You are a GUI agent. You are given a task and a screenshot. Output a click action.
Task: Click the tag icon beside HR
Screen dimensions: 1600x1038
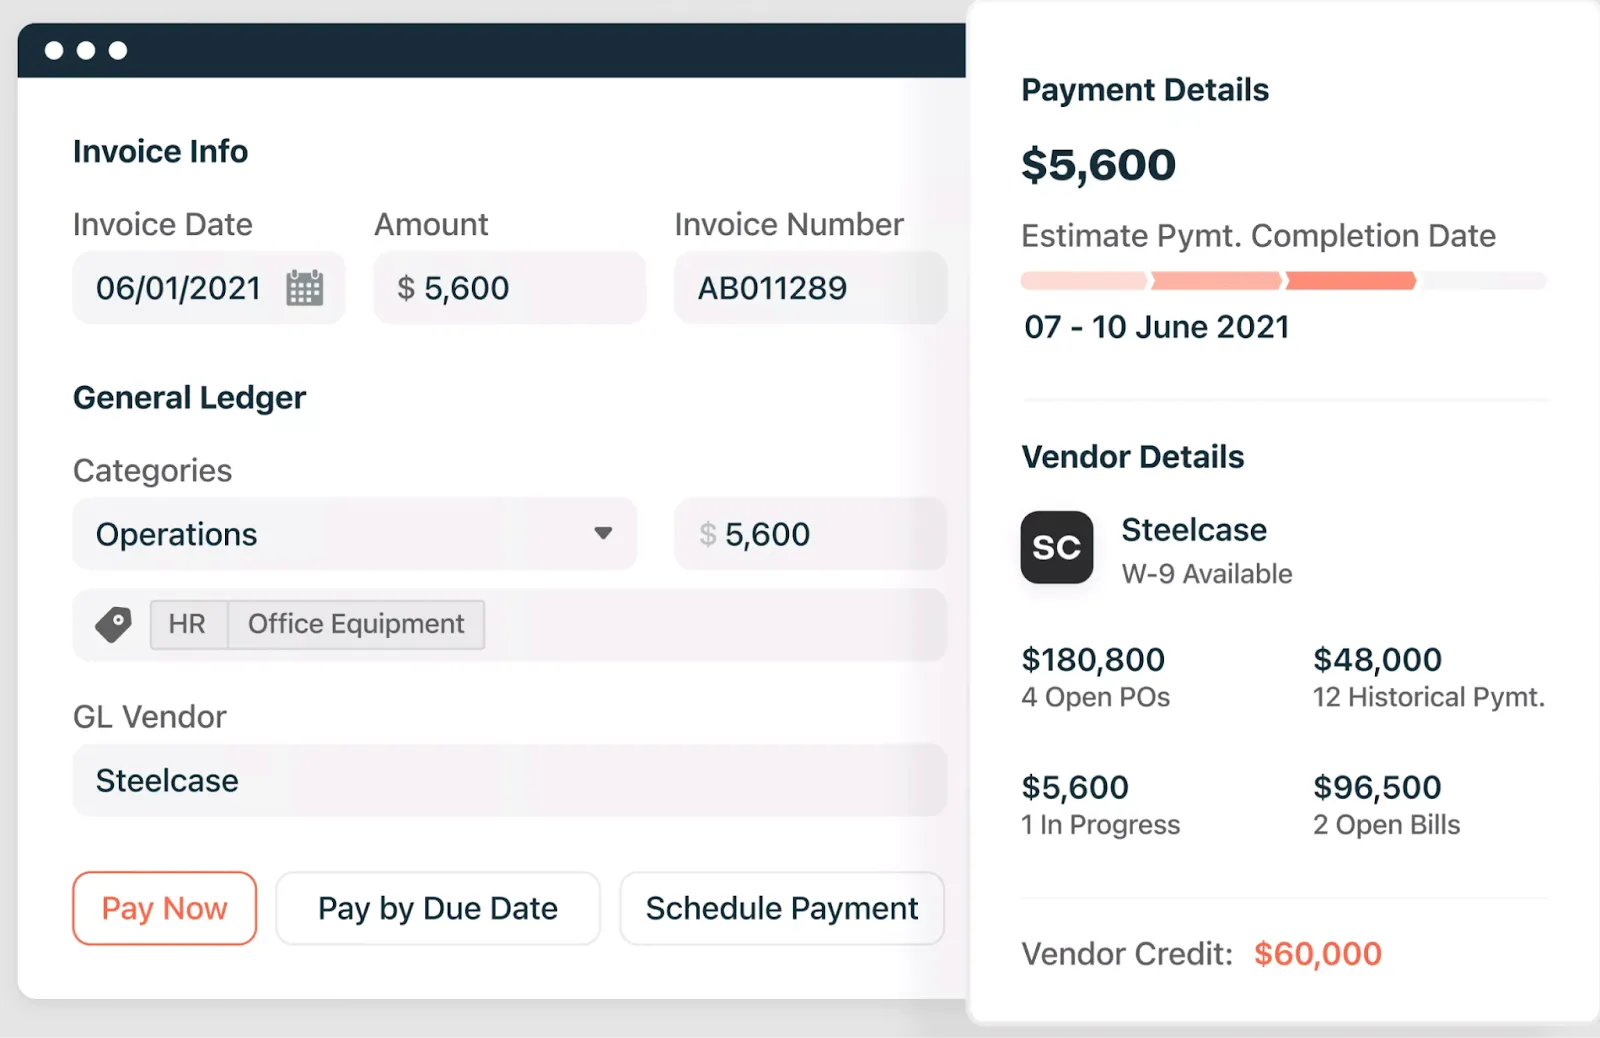tap(114, 624)
